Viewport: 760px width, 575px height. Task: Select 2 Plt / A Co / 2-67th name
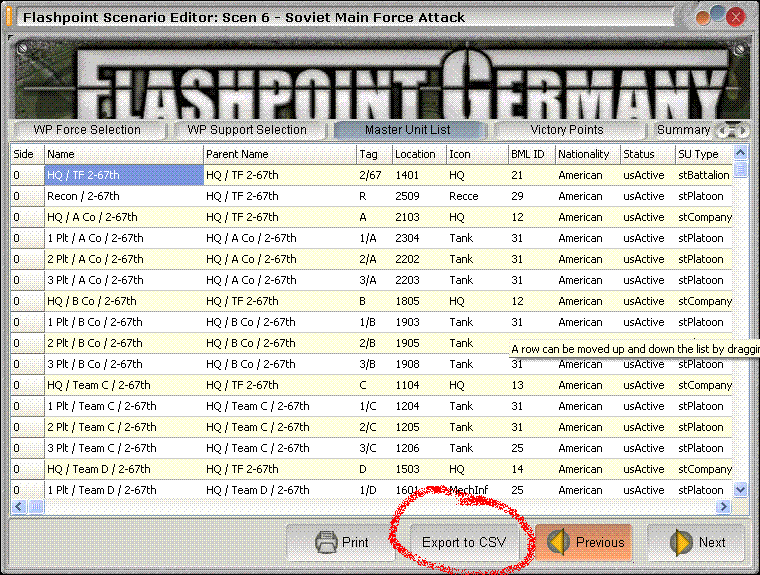coord(124,259)
